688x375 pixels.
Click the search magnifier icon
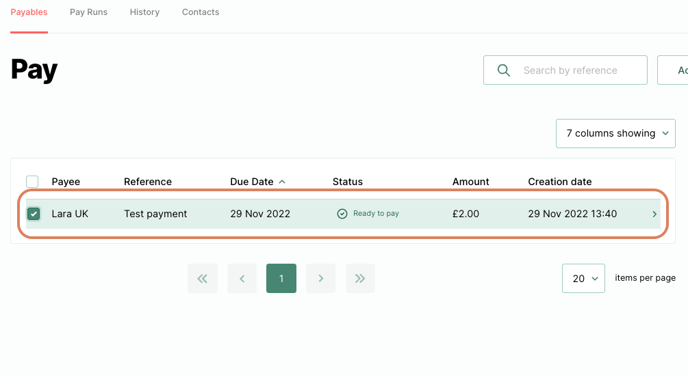coord(504,70)
